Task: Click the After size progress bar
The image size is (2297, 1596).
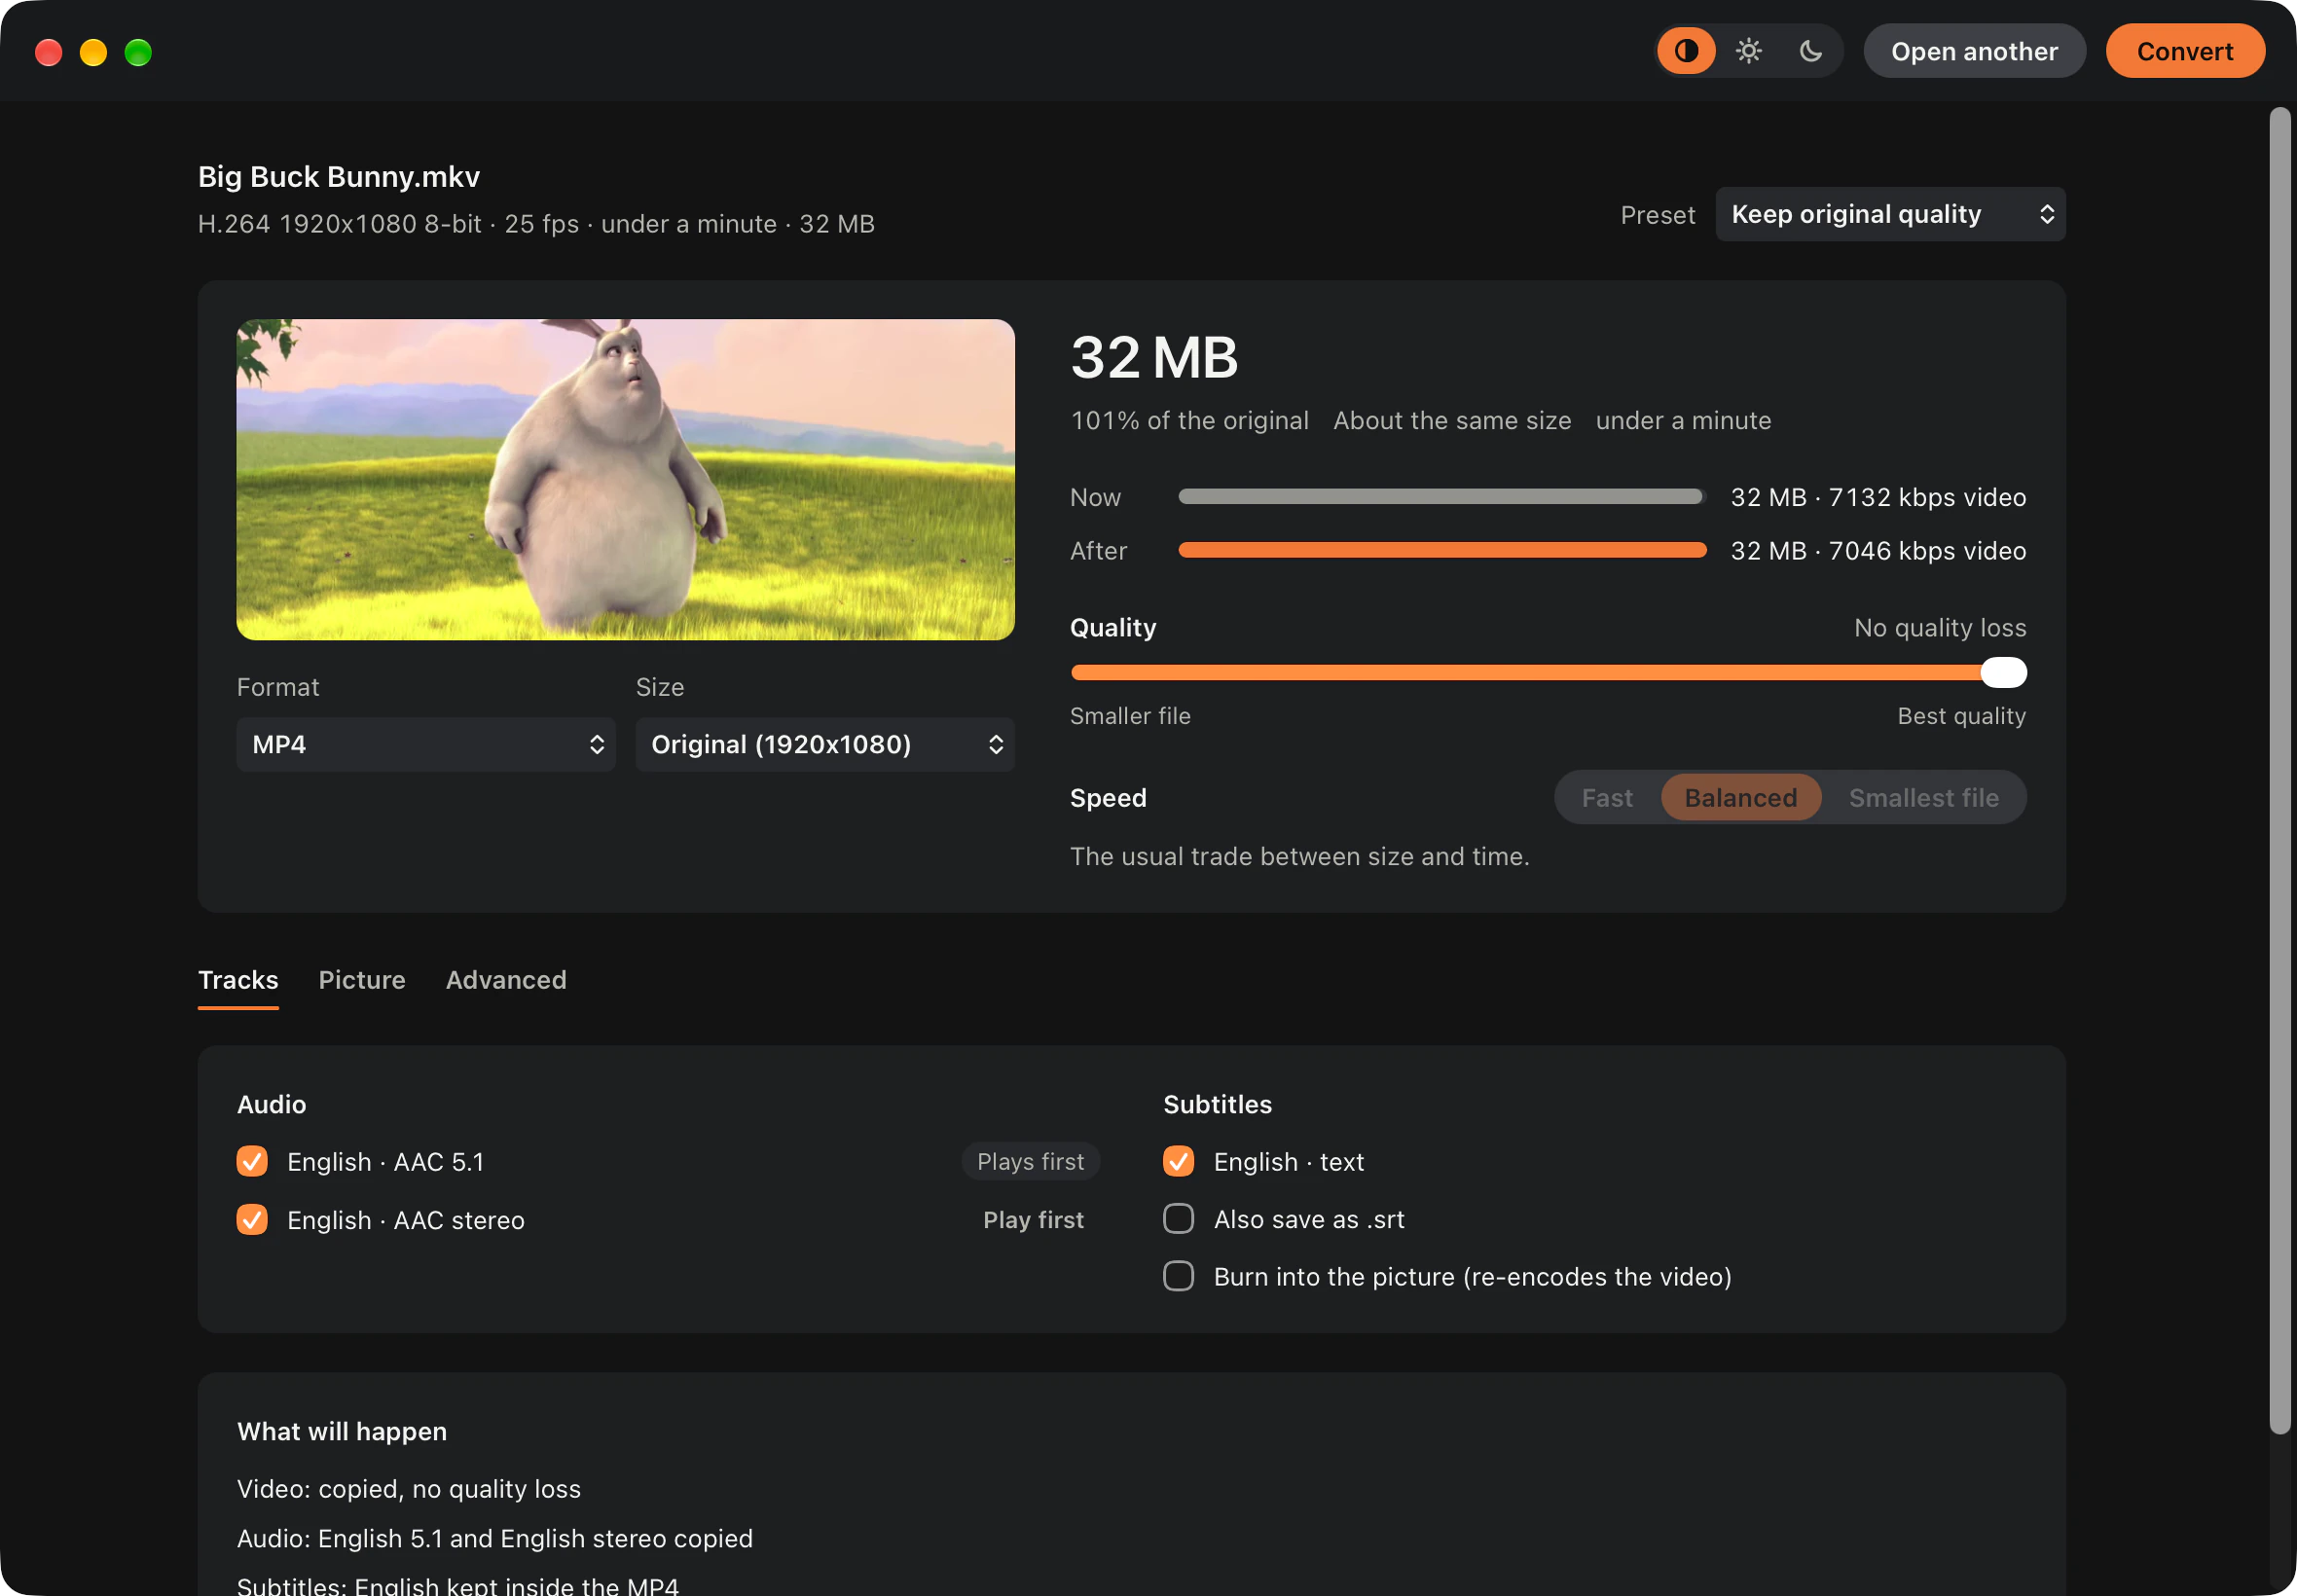Action: click(x=1442, y=550)
